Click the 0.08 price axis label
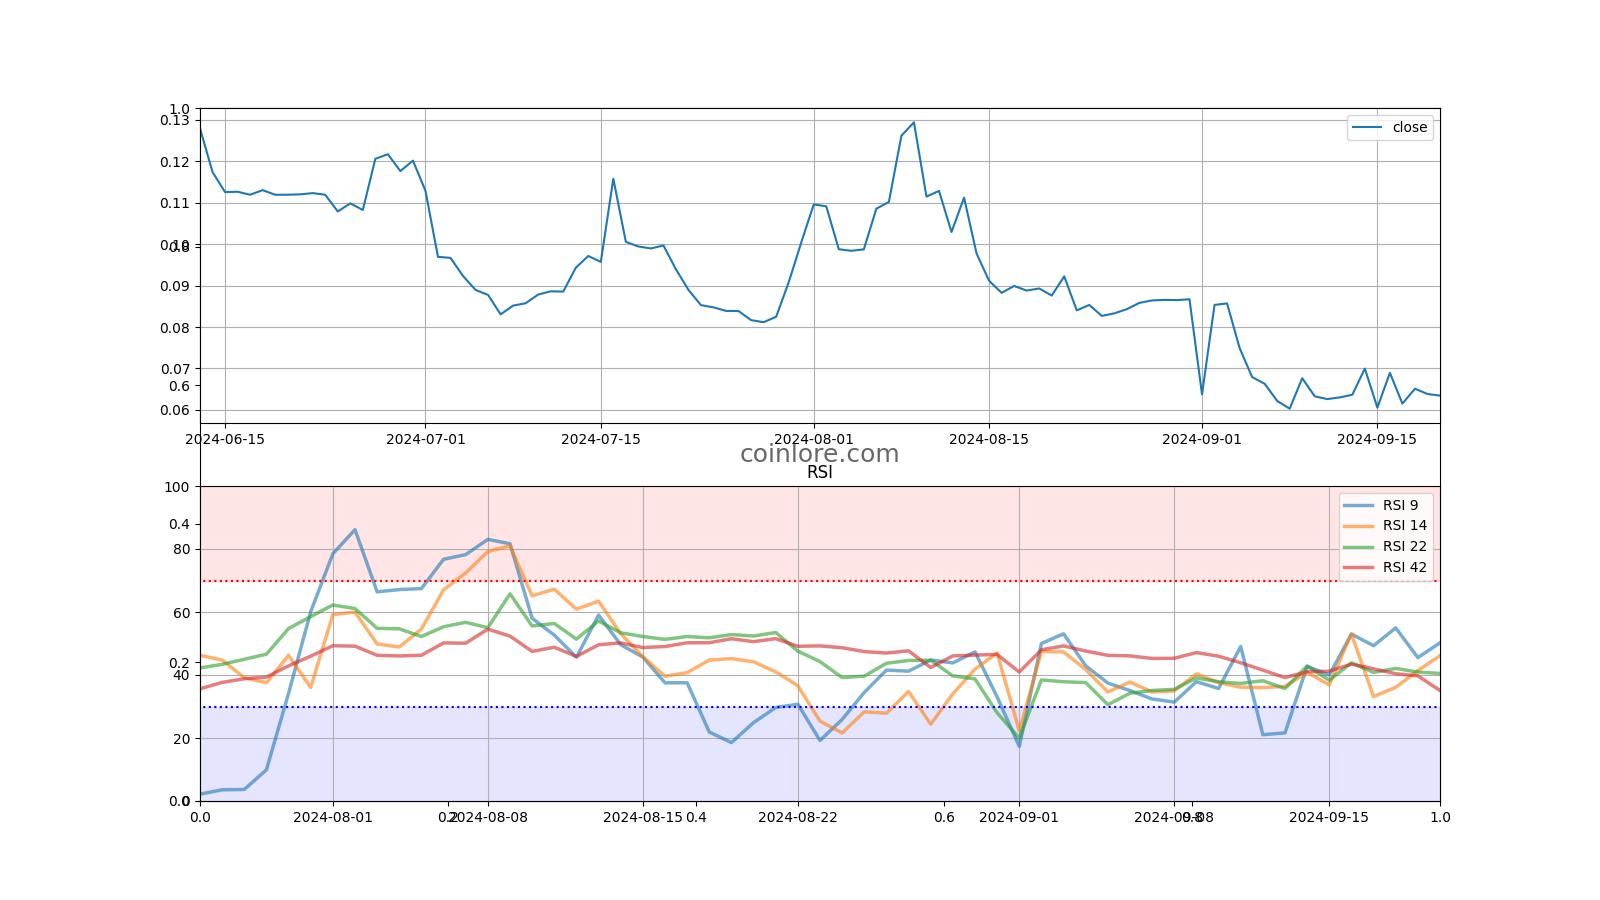Viewport: 1600px width, 900px height. click(x=174, y=328)
